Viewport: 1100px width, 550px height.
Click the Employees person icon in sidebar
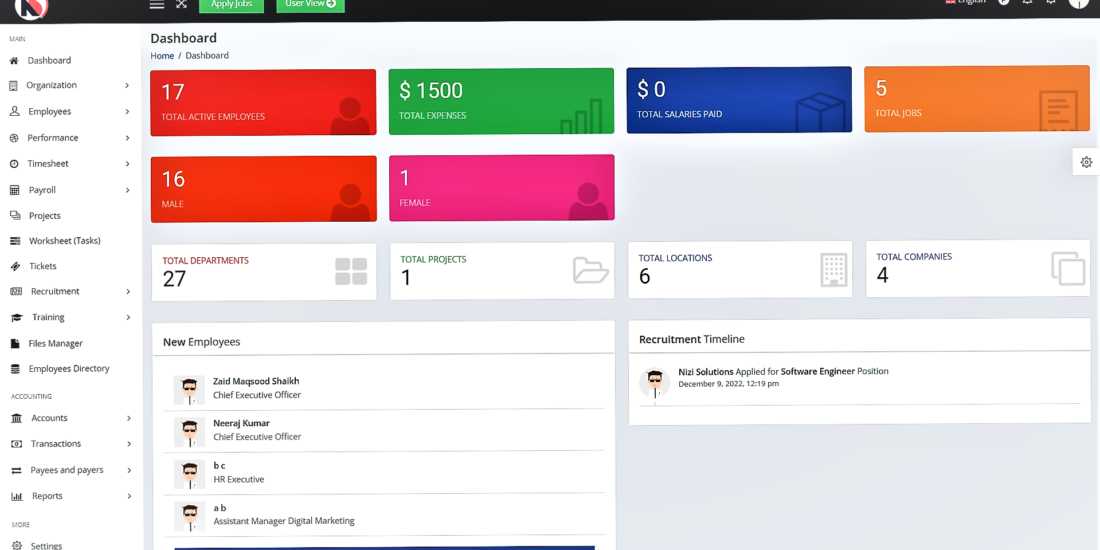(14, 112)
